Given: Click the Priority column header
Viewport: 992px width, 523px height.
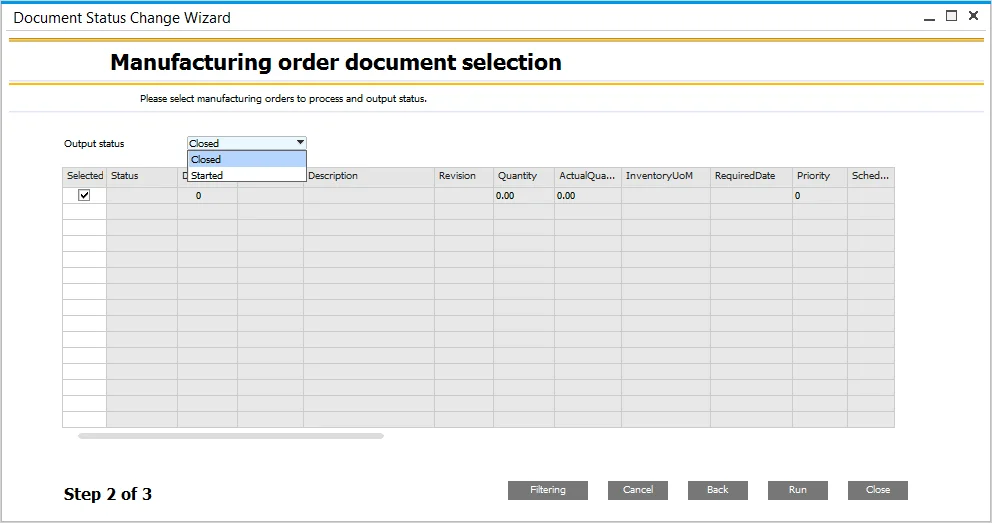Looking at the screenshot, I should pos(819,176).
